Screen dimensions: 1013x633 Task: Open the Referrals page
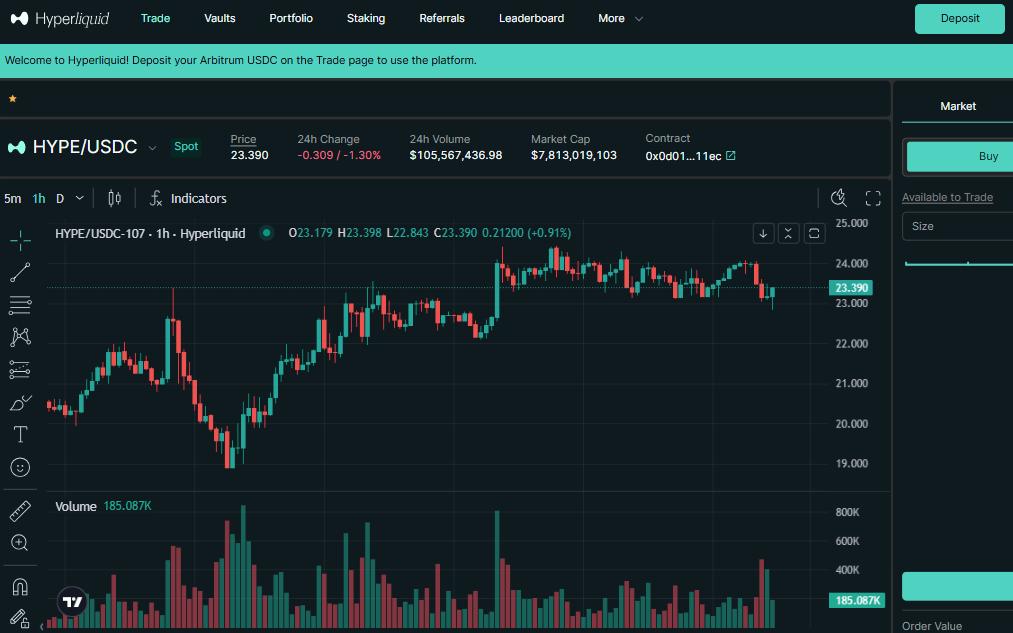(x=442, y=18)
